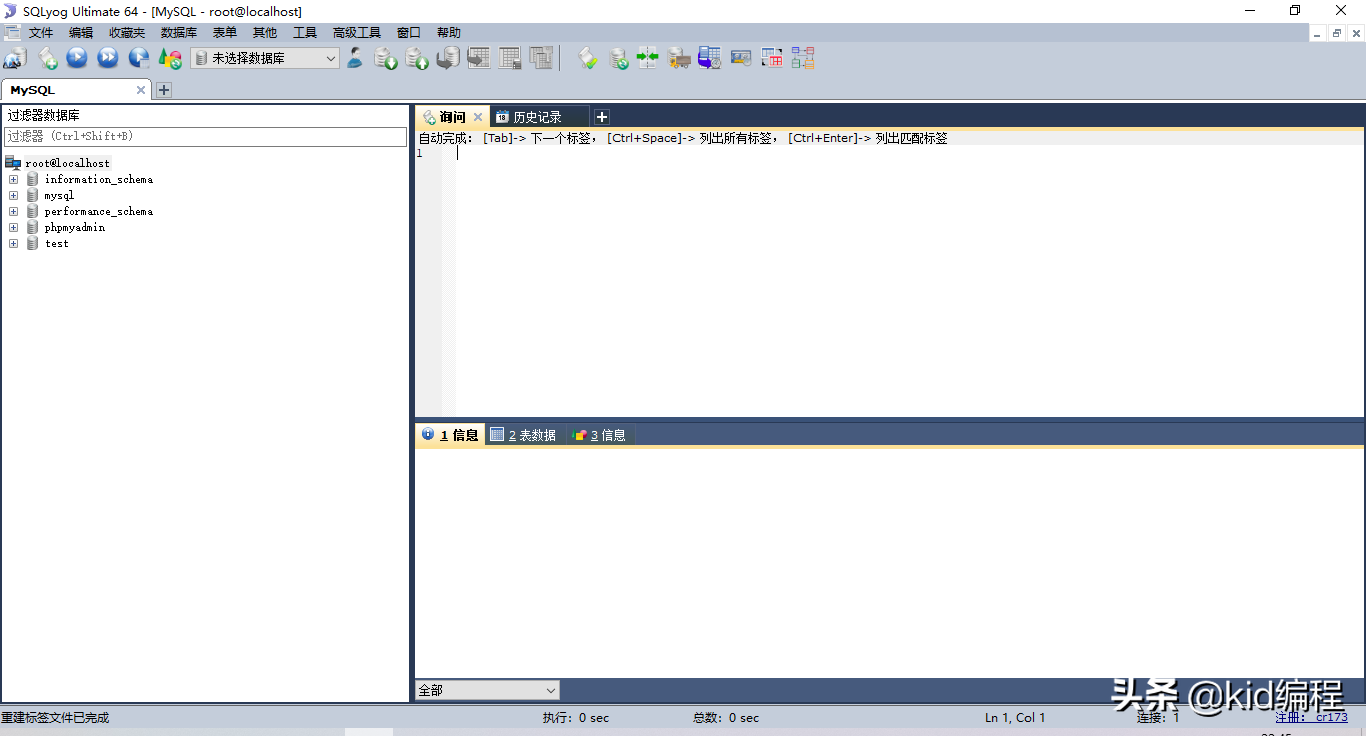This screenshot has height=736, width=1366.
Task: Import data with the database down-arrow icon
Action: 386,57
